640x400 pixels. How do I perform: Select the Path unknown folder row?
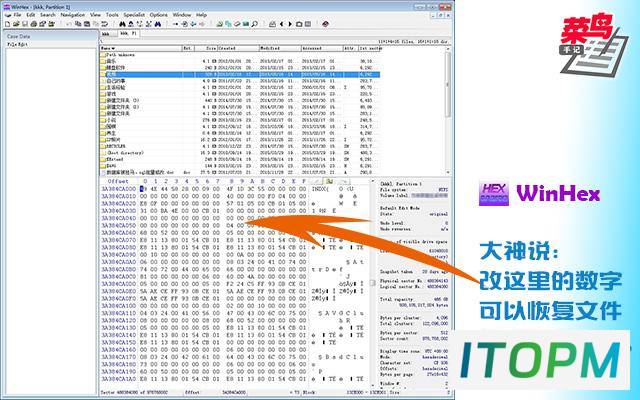pos(240,55)
